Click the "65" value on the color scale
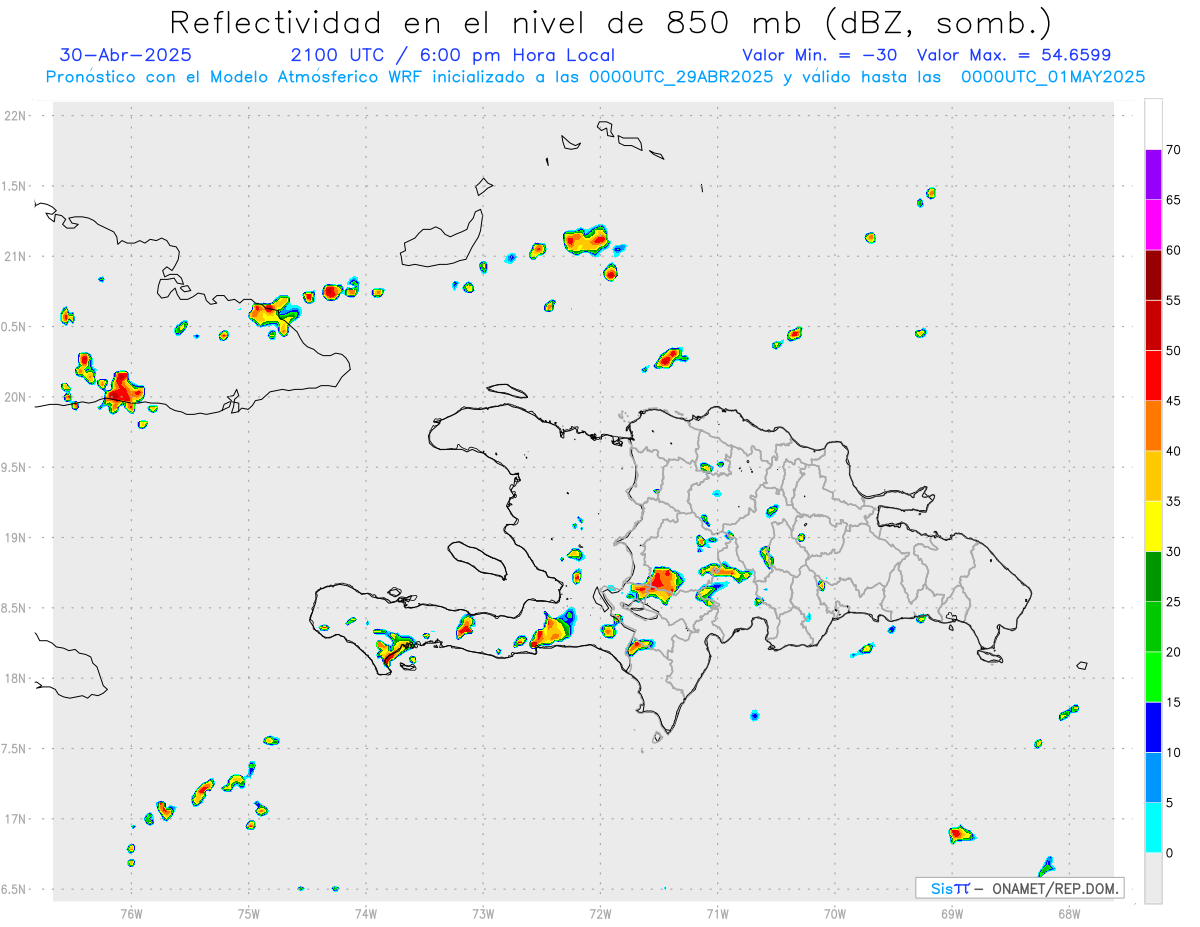 point(1174,200)
